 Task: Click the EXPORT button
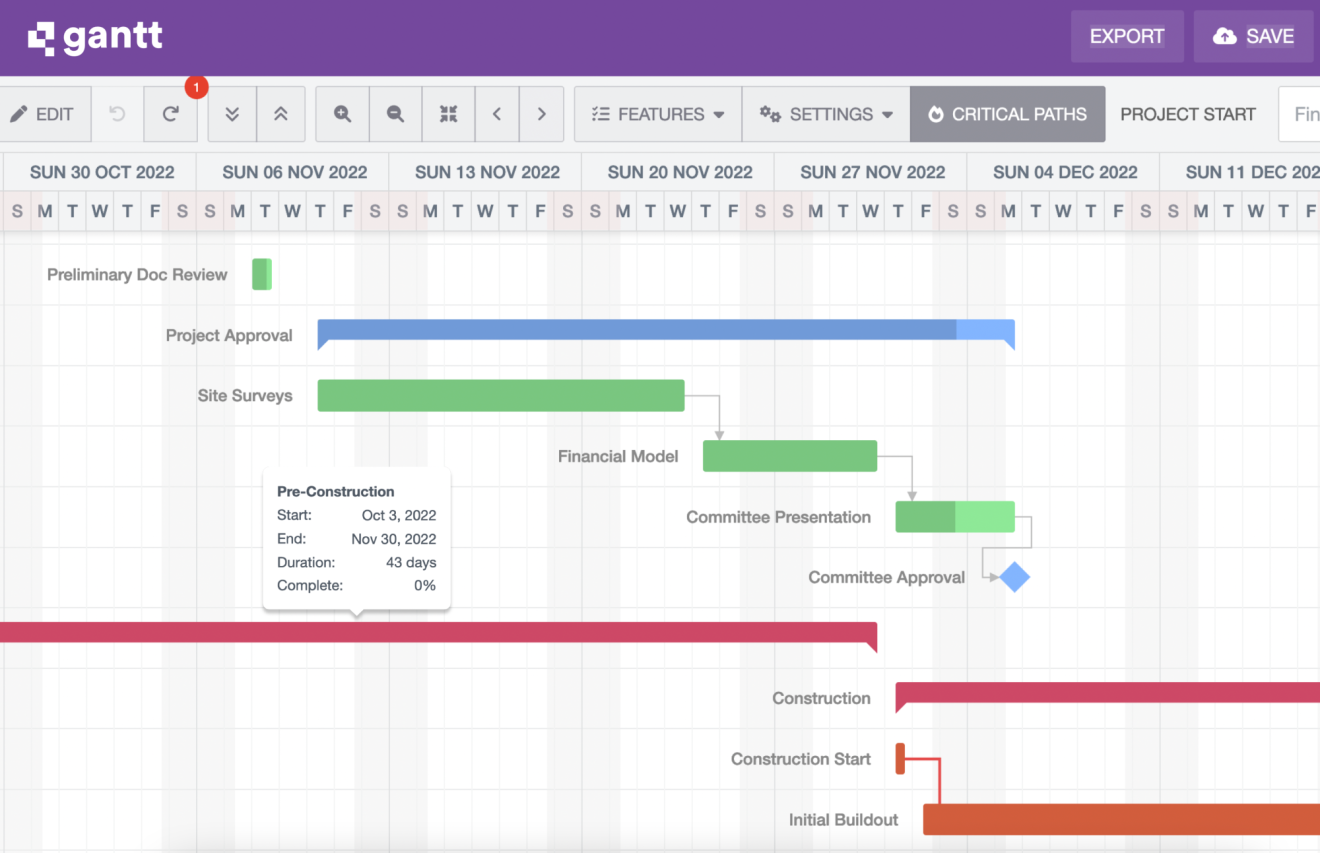click(x=1127, y=35)
